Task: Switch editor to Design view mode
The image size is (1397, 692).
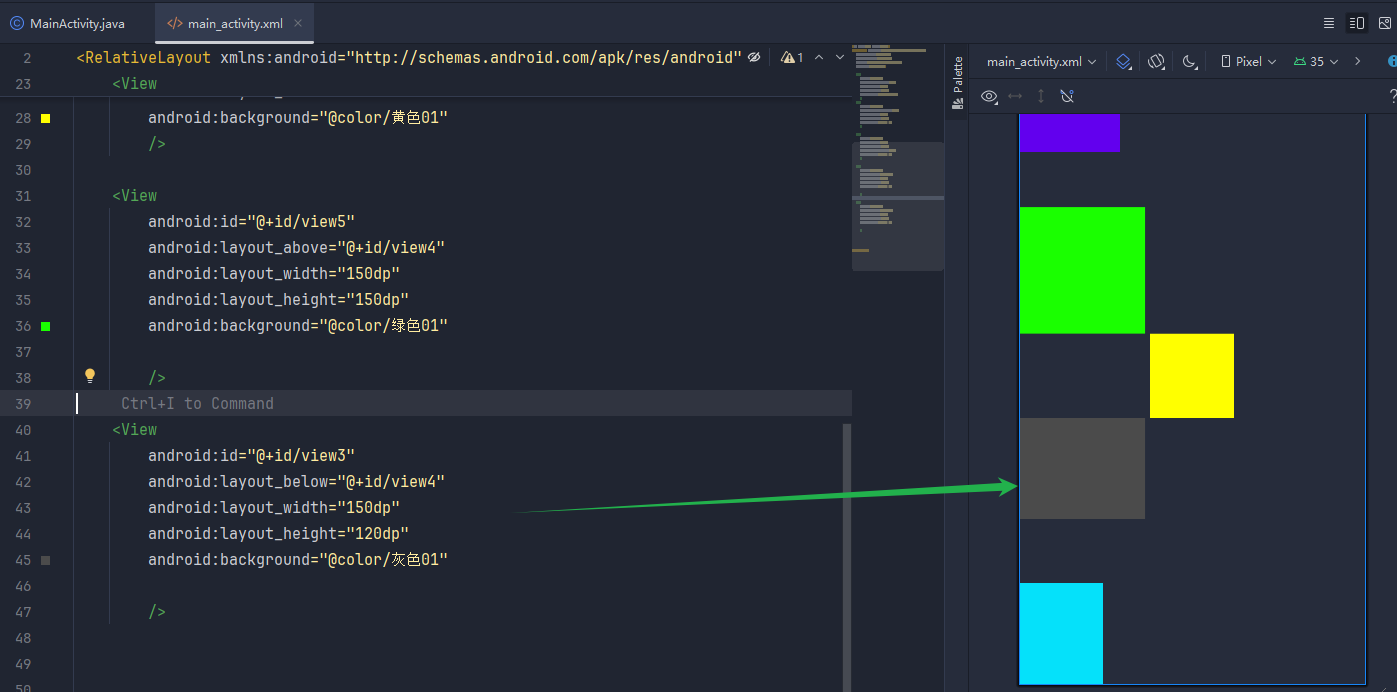Action: [x=1385, y=22]
